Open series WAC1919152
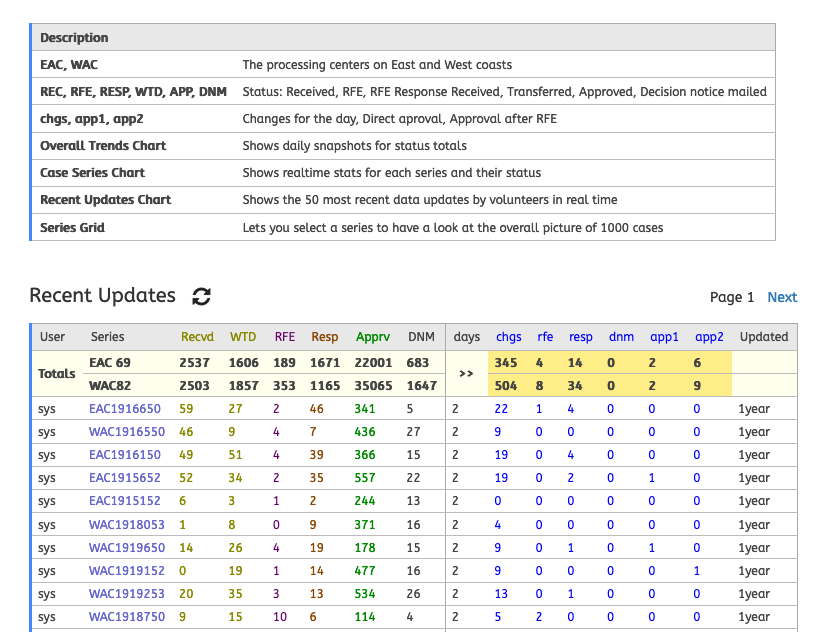This screenshot has height=632, width=834. (x=126, y=571)
